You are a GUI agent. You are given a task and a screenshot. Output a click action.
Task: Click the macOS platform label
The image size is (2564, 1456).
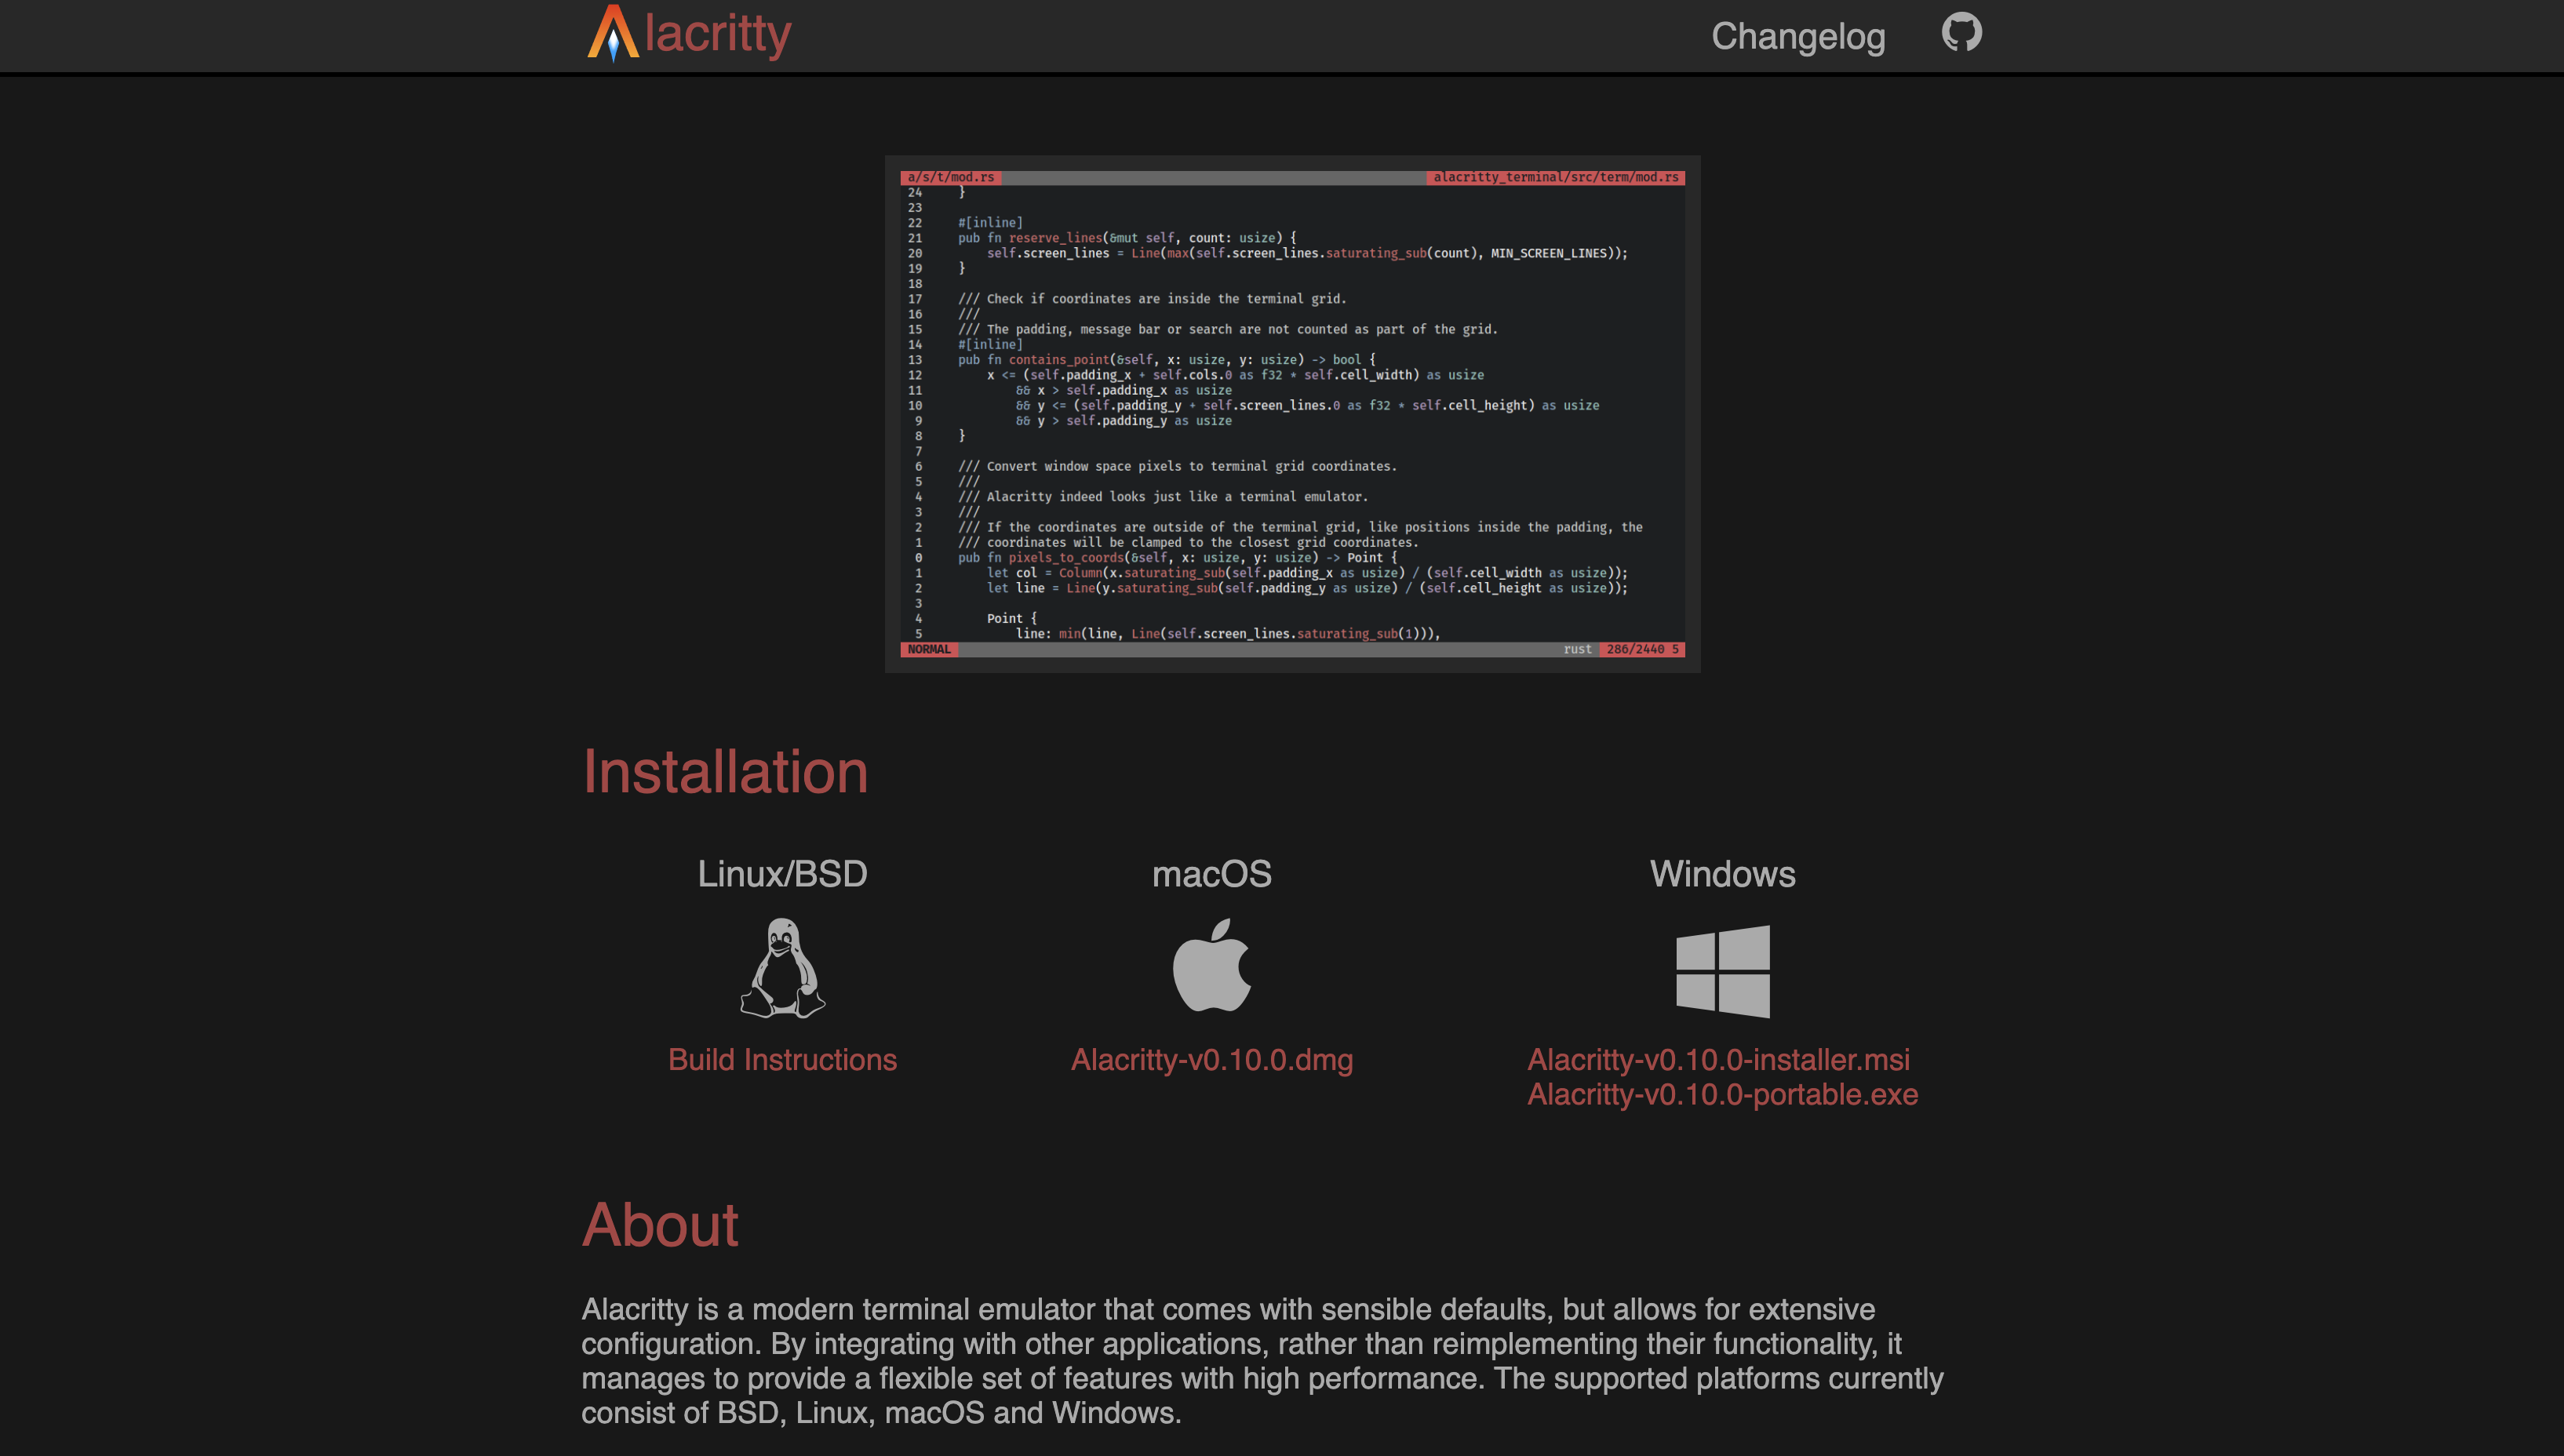pyautogui.click(x=1211, y=874)
